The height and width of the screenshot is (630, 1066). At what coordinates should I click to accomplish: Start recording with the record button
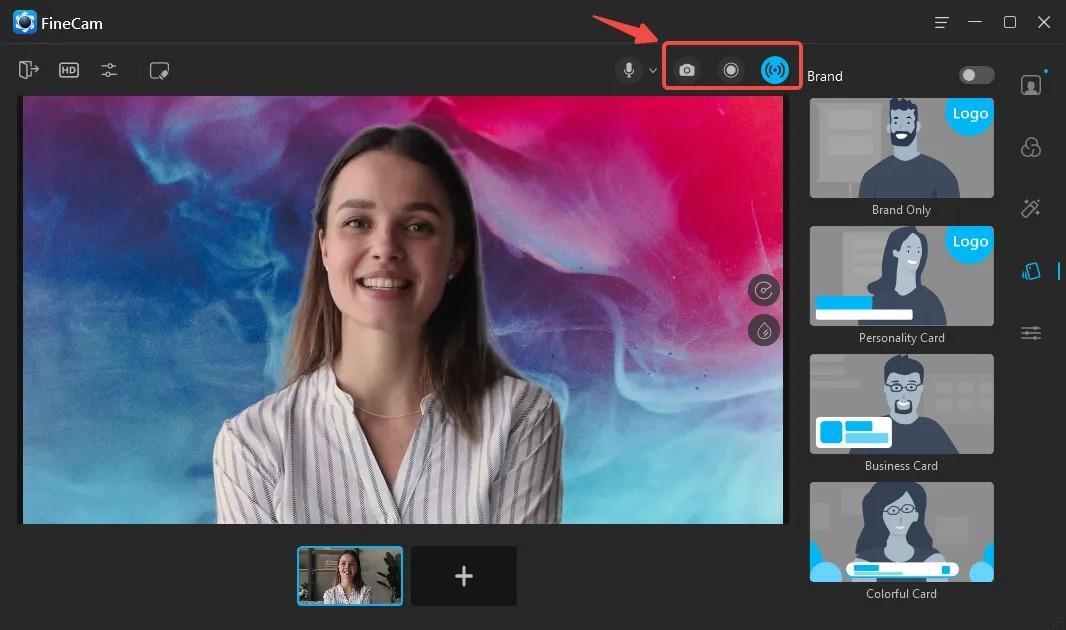click(x=731, y=70)
